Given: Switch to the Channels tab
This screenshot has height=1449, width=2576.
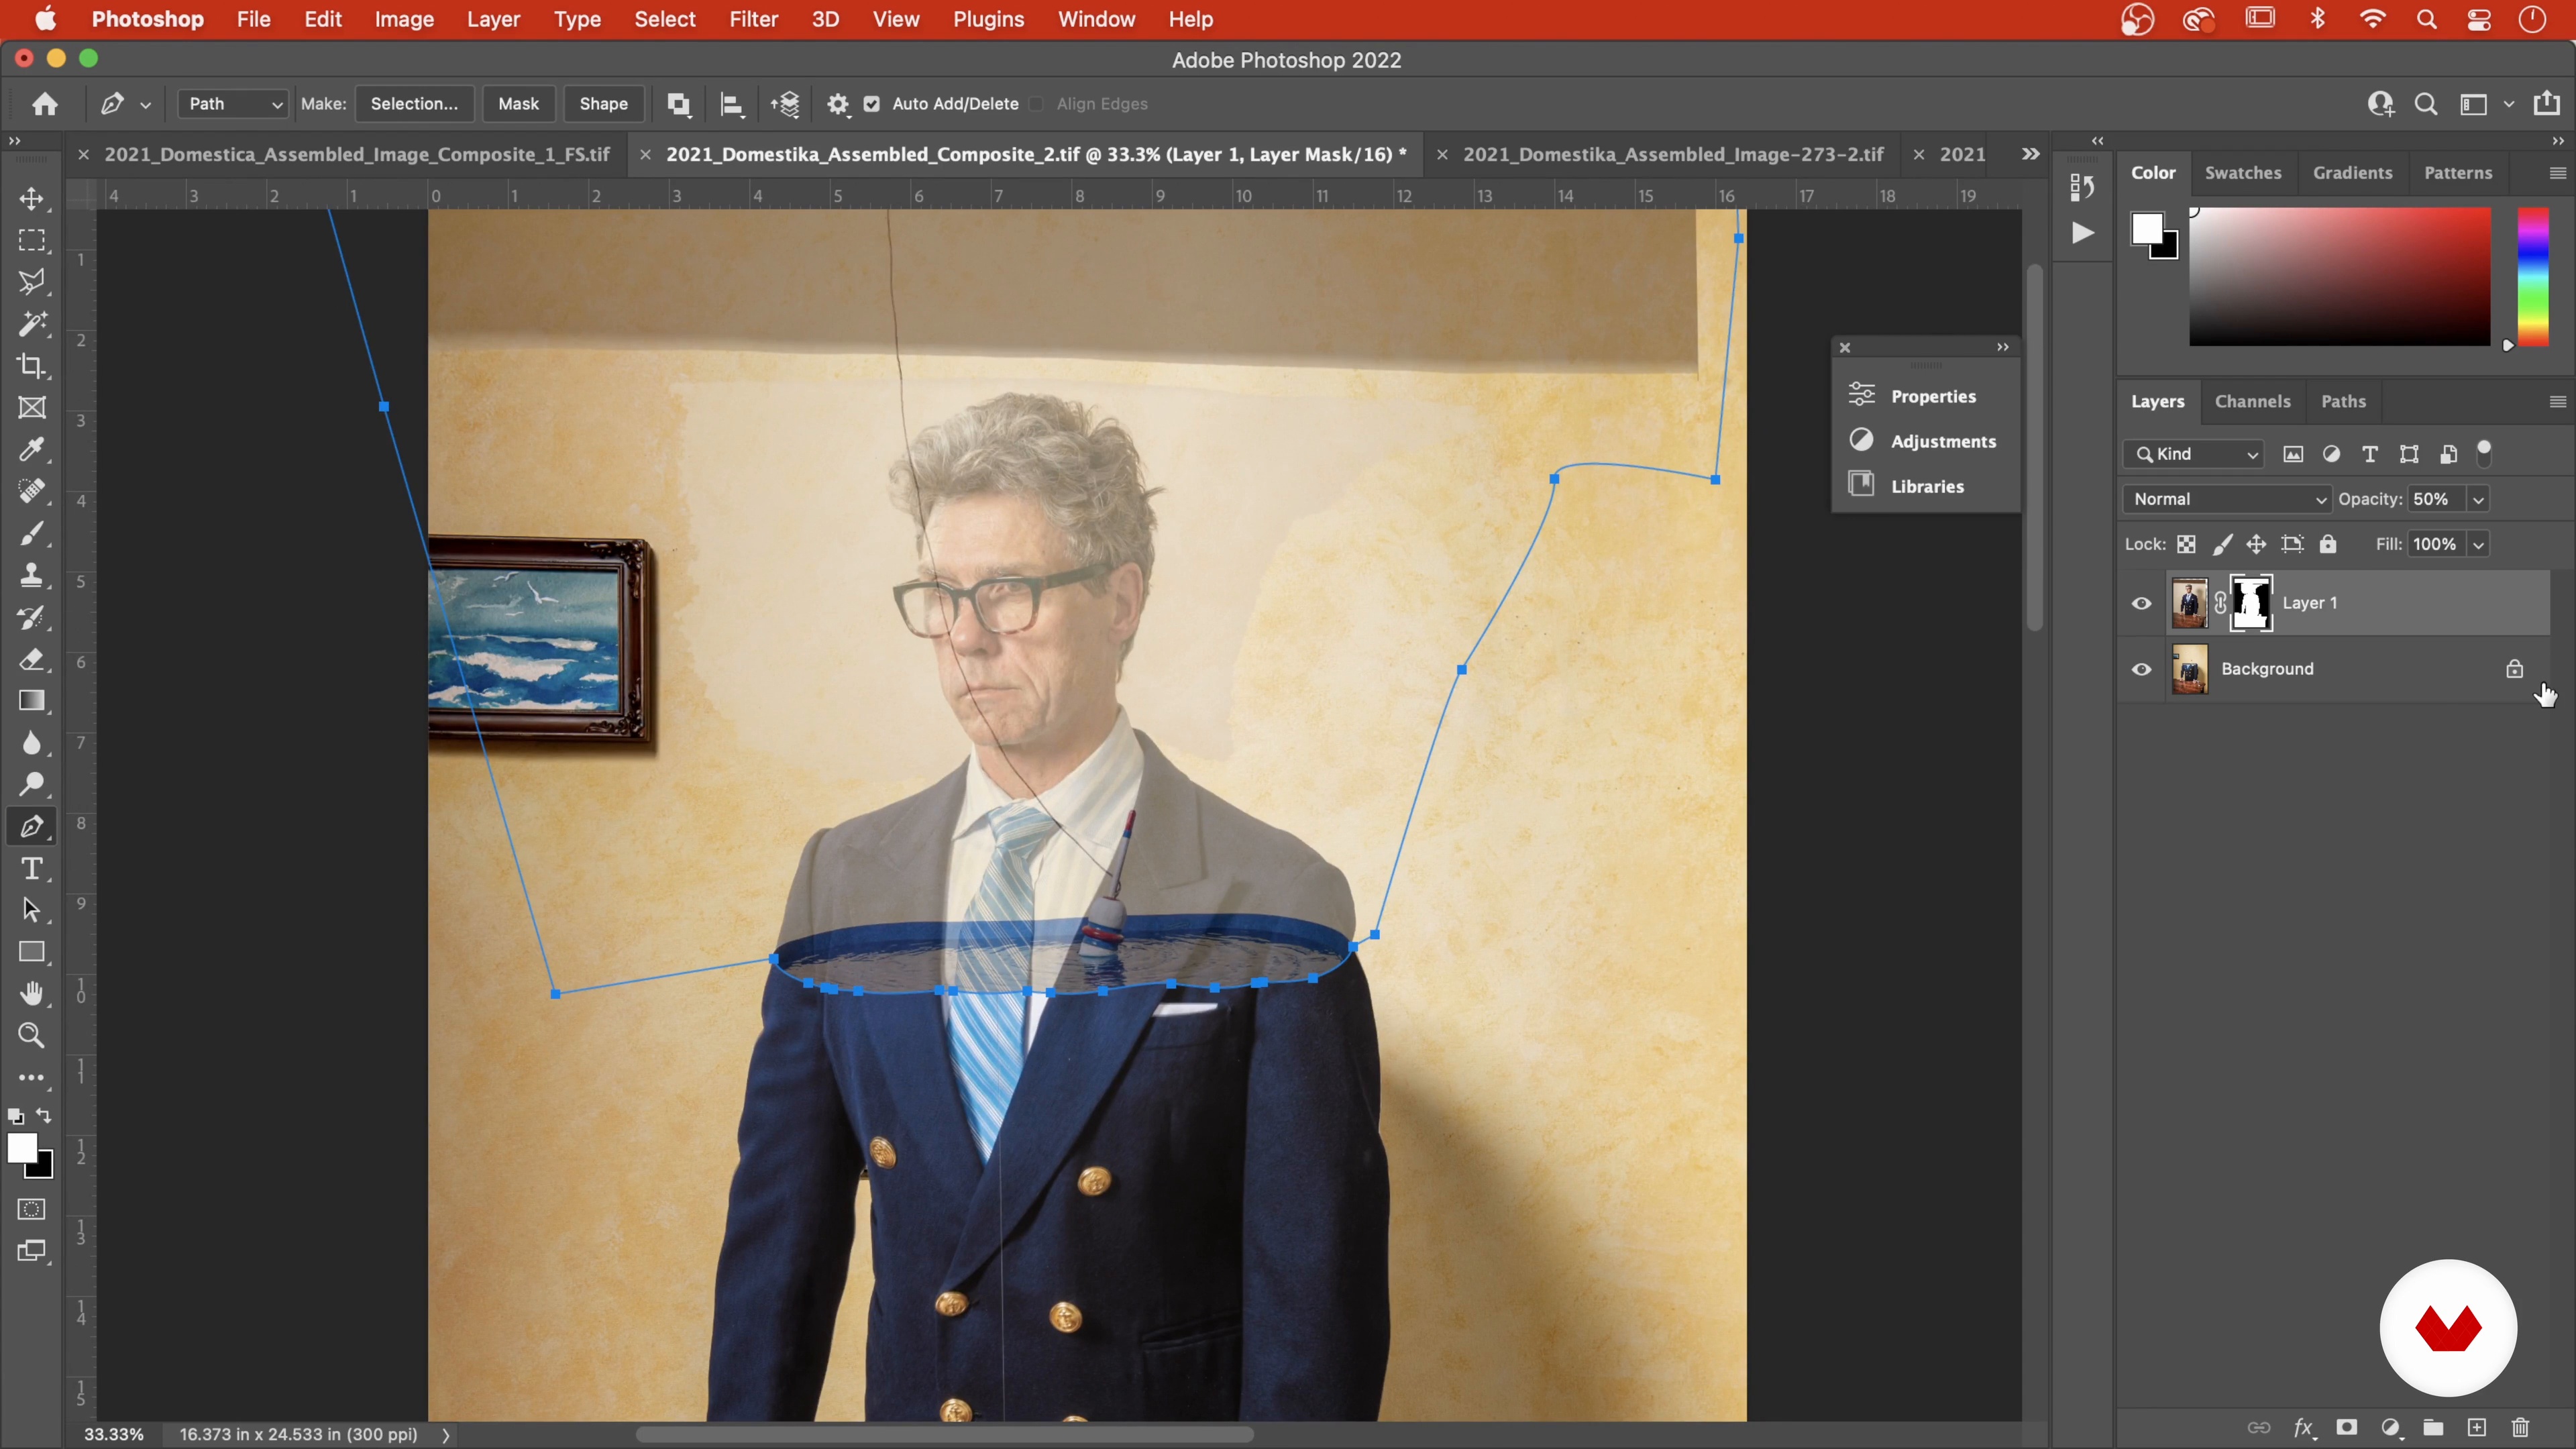Looking at the screenshot, I should (2252, 401).
